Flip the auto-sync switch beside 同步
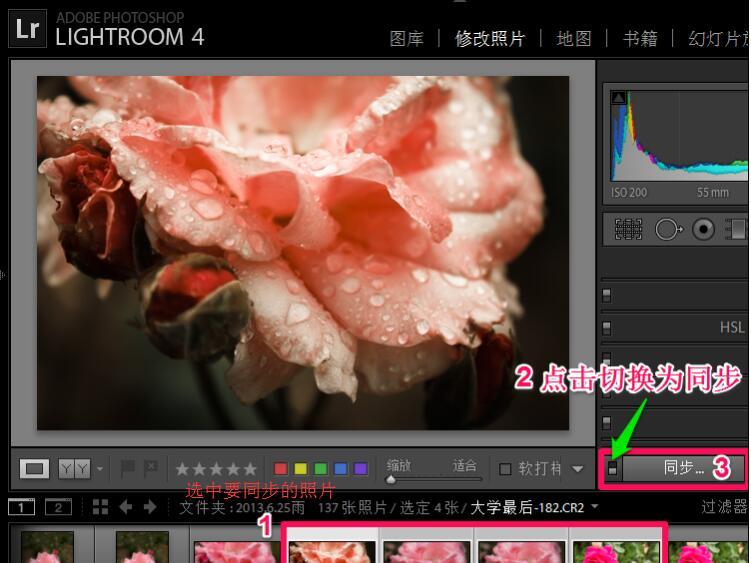This screenshot has height=563, width=751. (613, 468)
